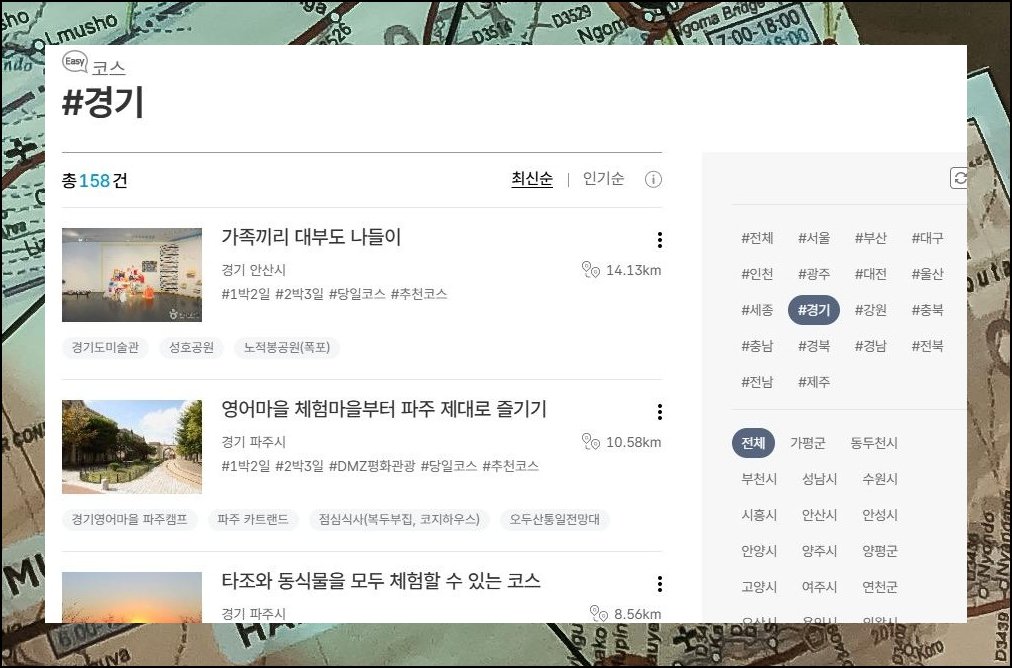Filter by 부천시
The height and width of the screenshot is (668, 1012).
pyautogui.click(x=759, y=479)
